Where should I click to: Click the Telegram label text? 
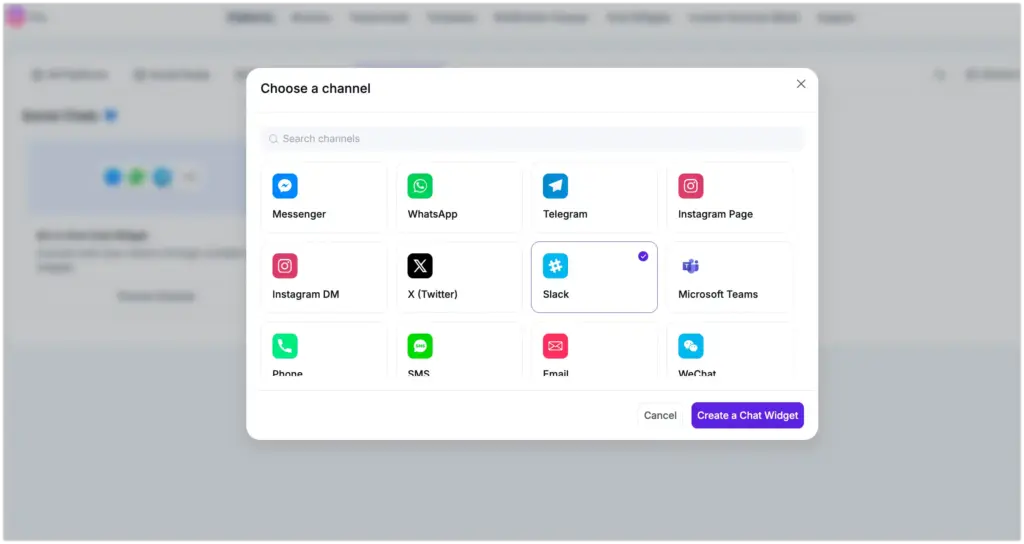[x=565, y=214]
